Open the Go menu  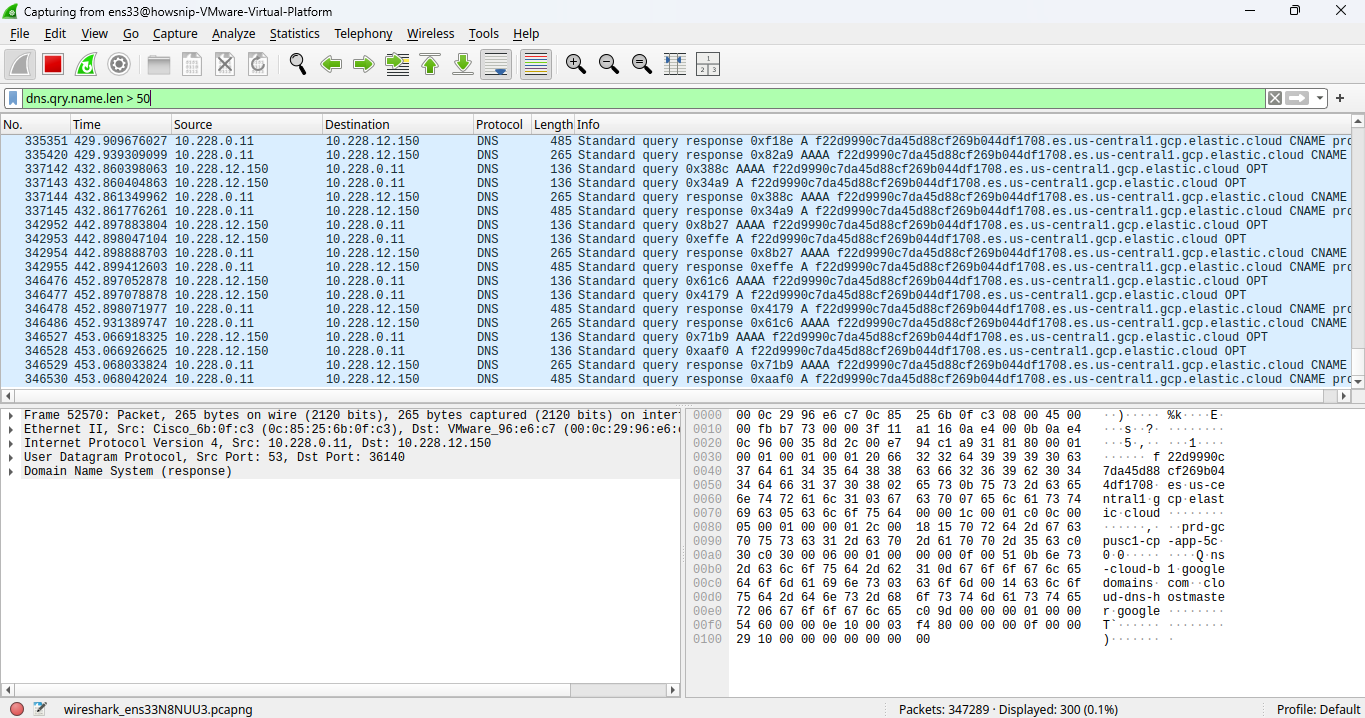[x=131, y=33]
